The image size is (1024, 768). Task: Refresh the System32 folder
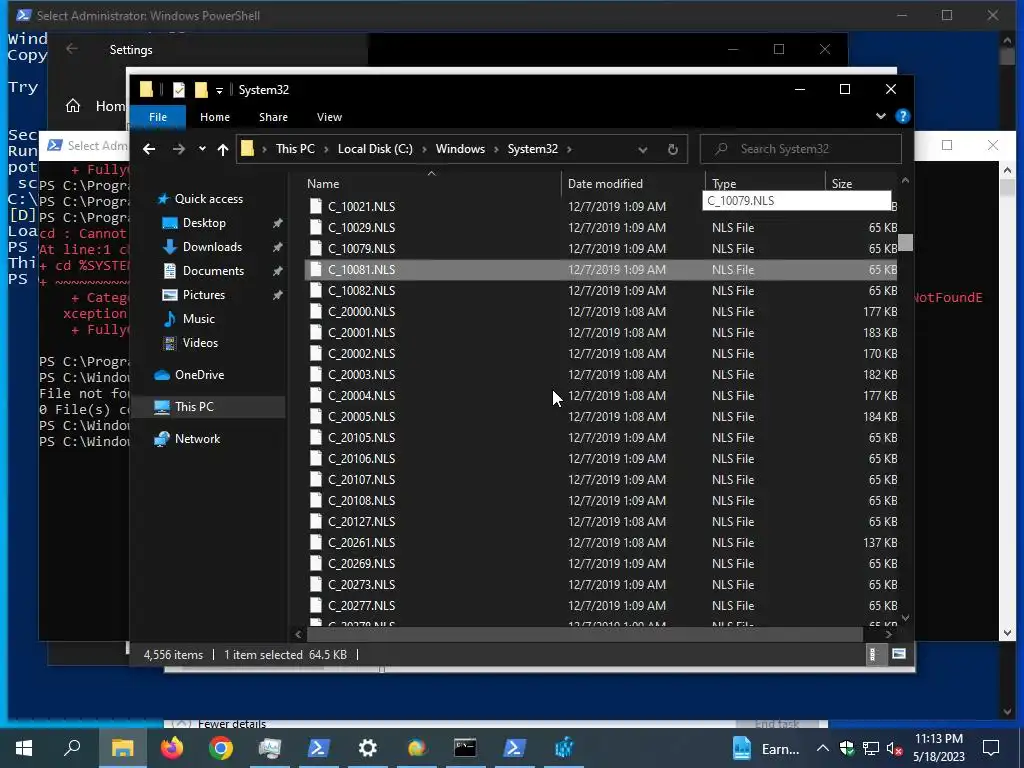click(x=673, y=150)
